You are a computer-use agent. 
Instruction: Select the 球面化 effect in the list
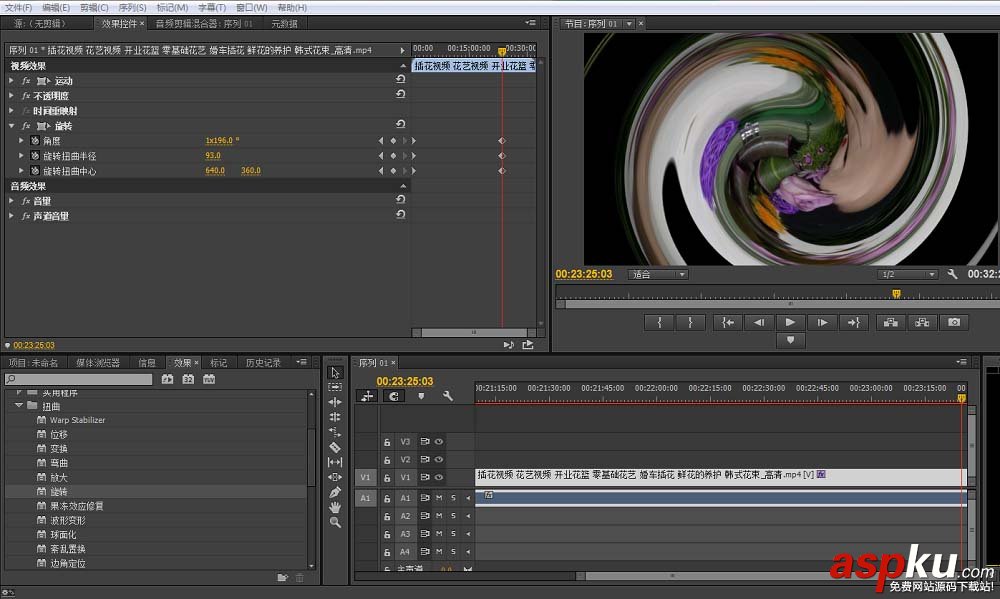pos(63,535)
